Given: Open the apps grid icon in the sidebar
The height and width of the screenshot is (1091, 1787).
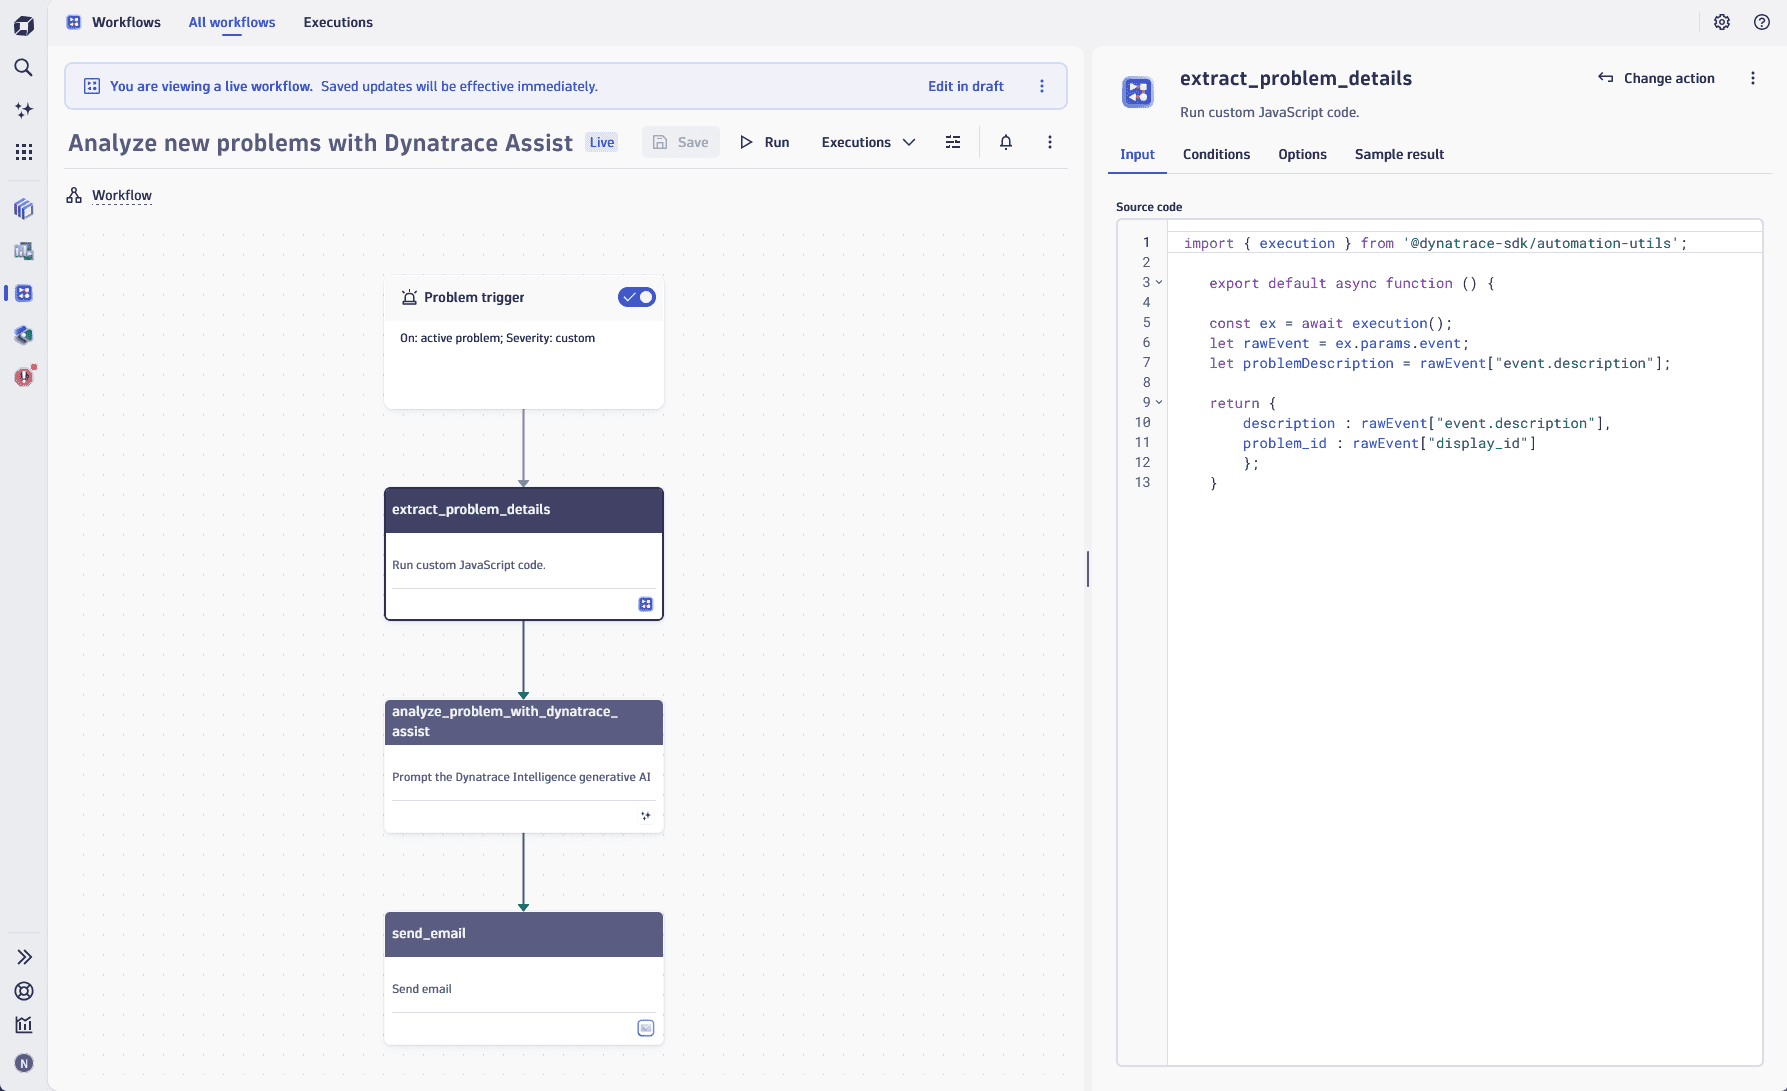Looking at the screenshot, I should pyautogui.click(x=23, y=151).
